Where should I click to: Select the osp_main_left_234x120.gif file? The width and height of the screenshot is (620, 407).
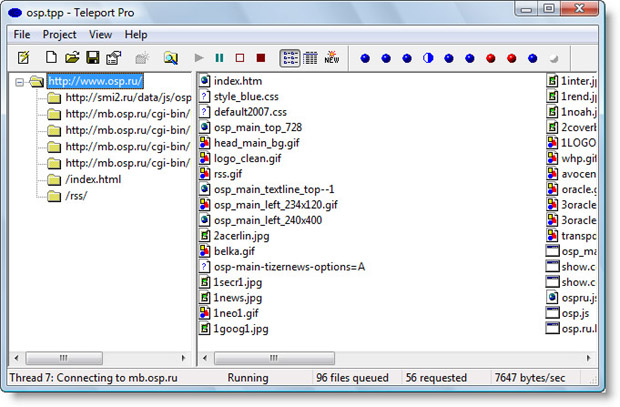pyautogui.click(x=276, y=205)
